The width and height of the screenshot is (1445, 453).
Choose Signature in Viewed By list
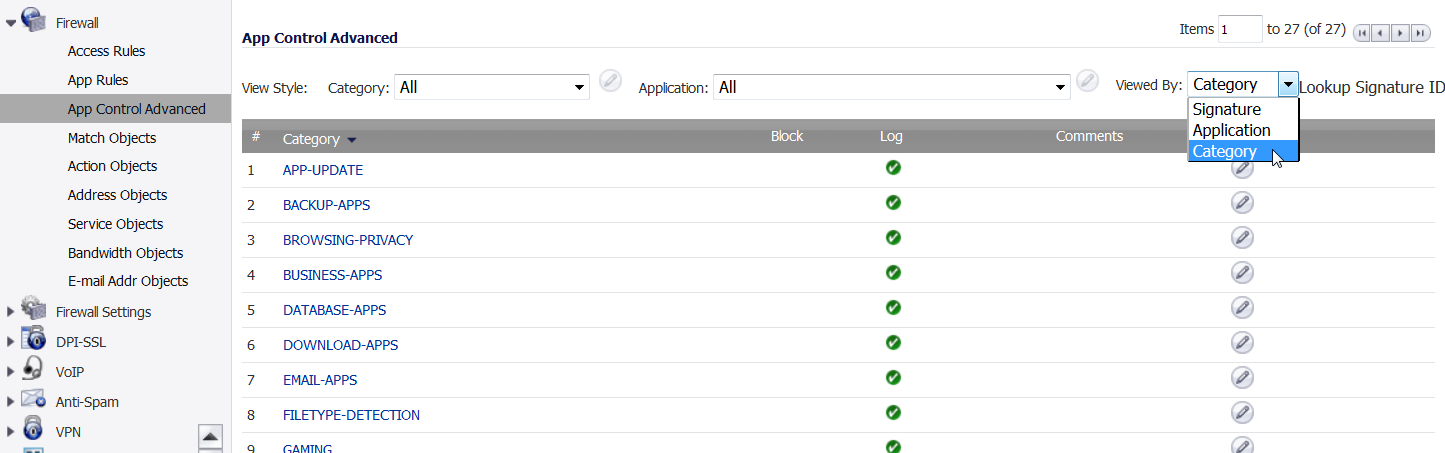click(x=1243, y=109)
